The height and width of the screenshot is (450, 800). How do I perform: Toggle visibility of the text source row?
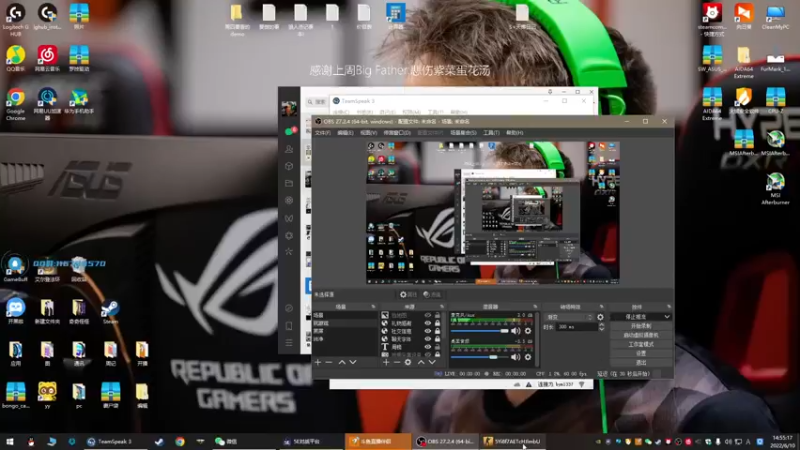(x=428, y=347)
